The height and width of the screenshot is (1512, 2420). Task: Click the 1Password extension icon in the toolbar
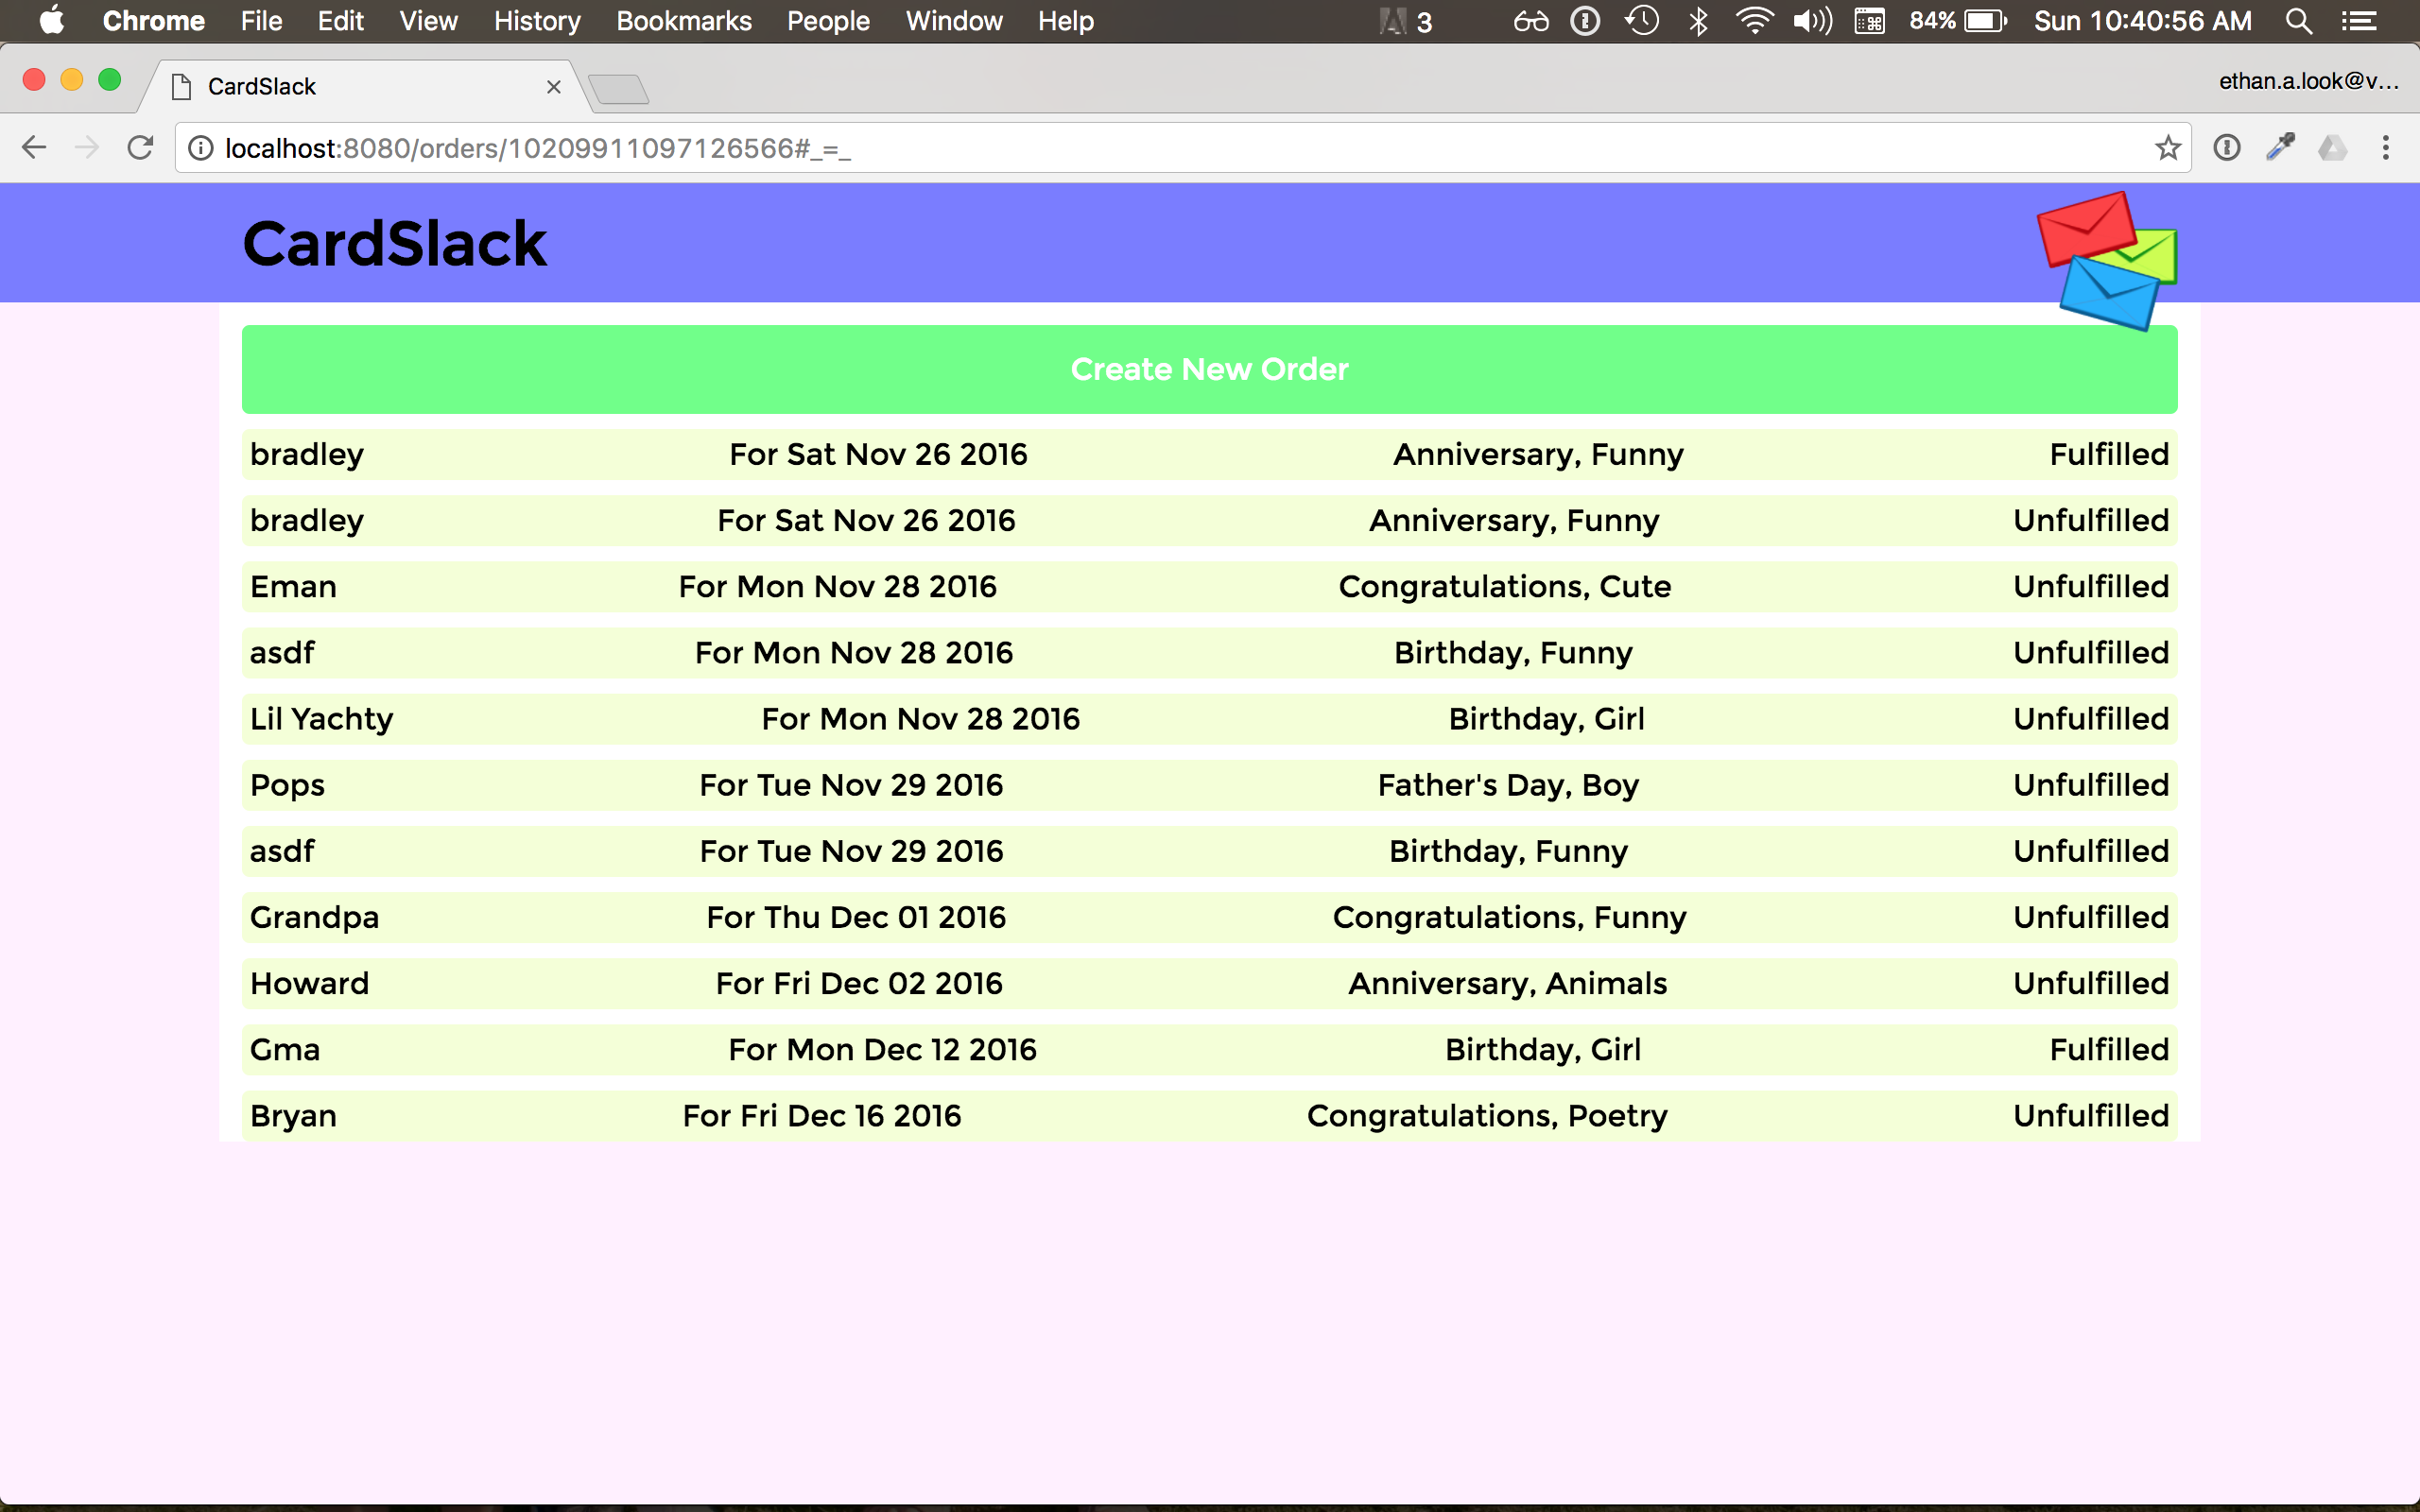point(2226,148)
